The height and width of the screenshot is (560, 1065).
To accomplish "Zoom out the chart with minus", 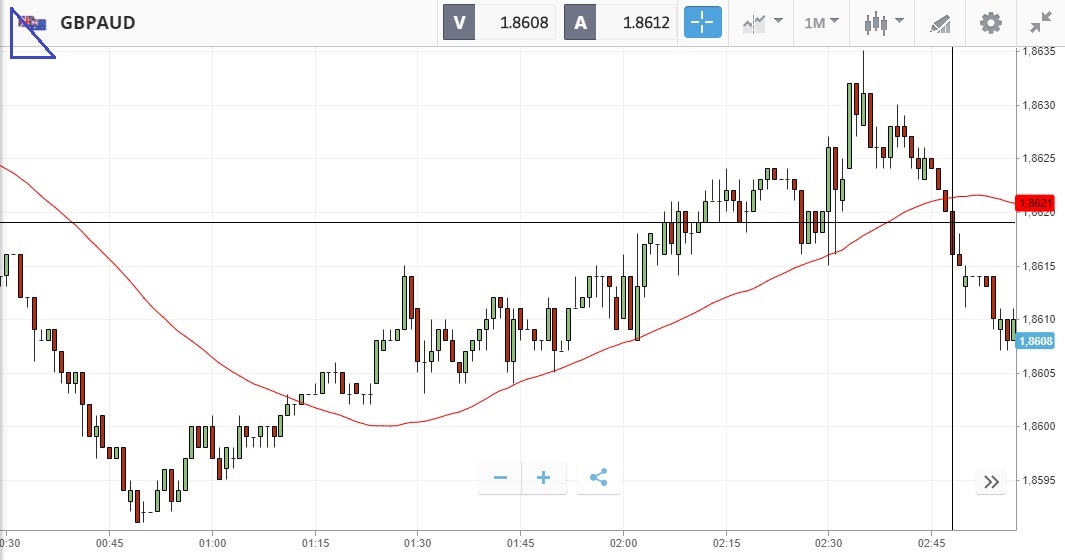I will tap(500, 478).
